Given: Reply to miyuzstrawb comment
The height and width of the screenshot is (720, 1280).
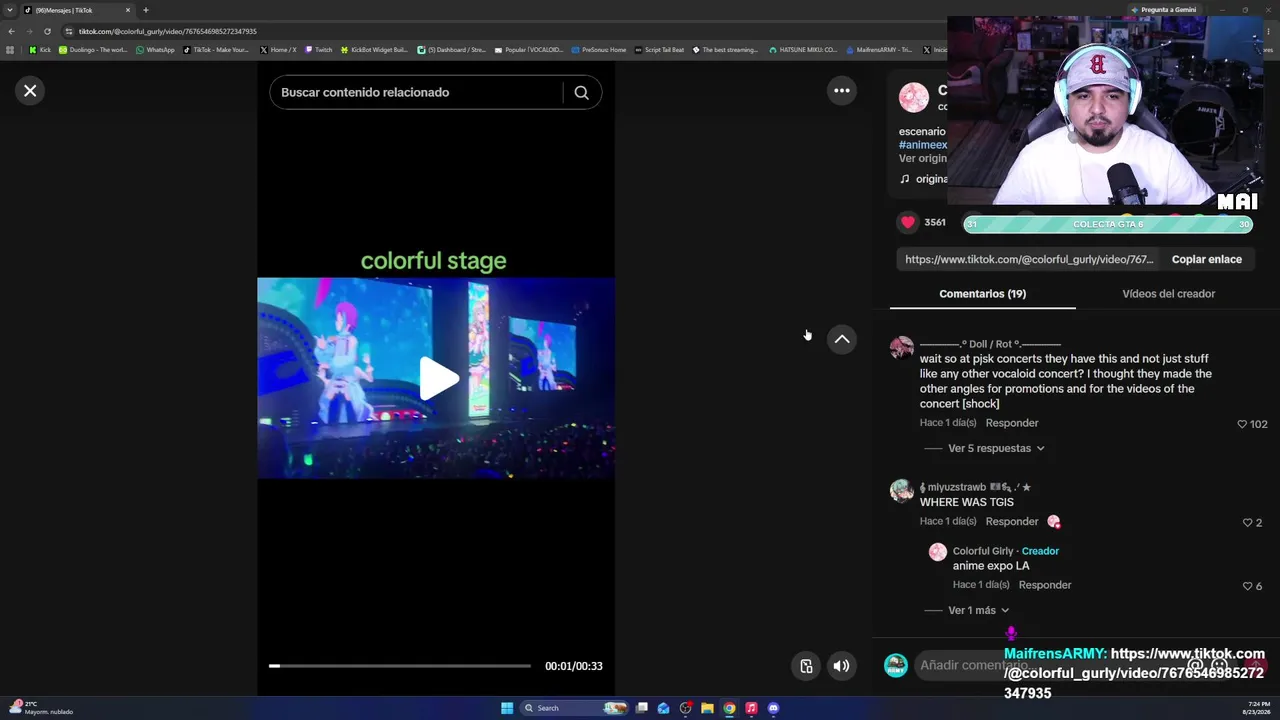Looking at the screenshot, I should (x=1012, y=522).
